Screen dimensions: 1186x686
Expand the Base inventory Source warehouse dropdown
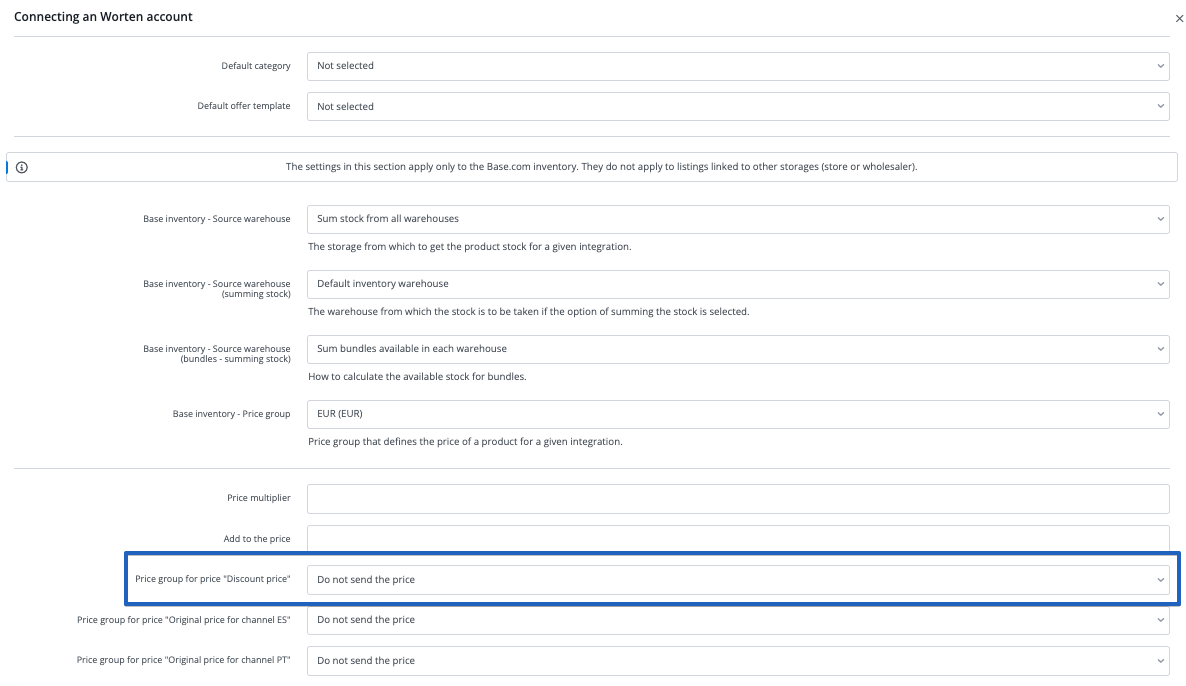pos(737,219)
